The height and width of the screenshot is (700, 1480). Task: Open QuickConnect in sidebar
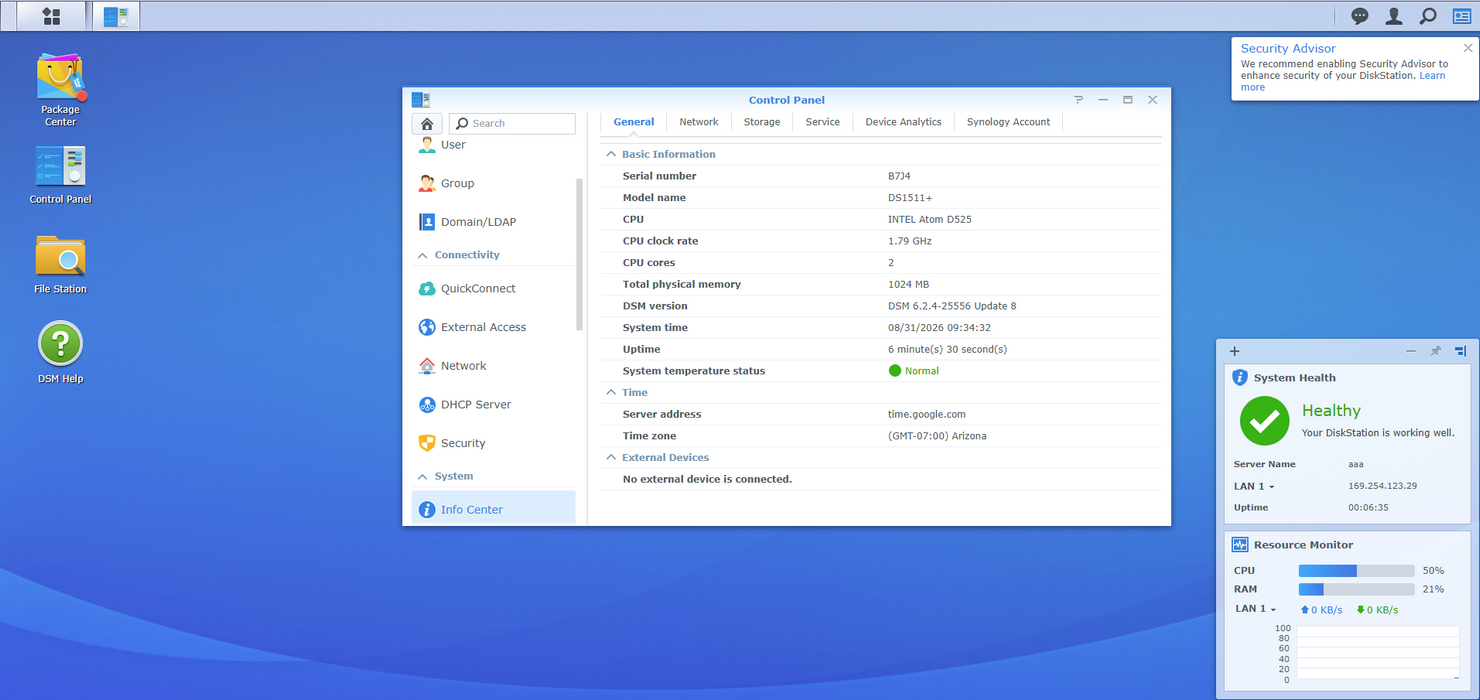pyautogui.click(x=494, y=288)
